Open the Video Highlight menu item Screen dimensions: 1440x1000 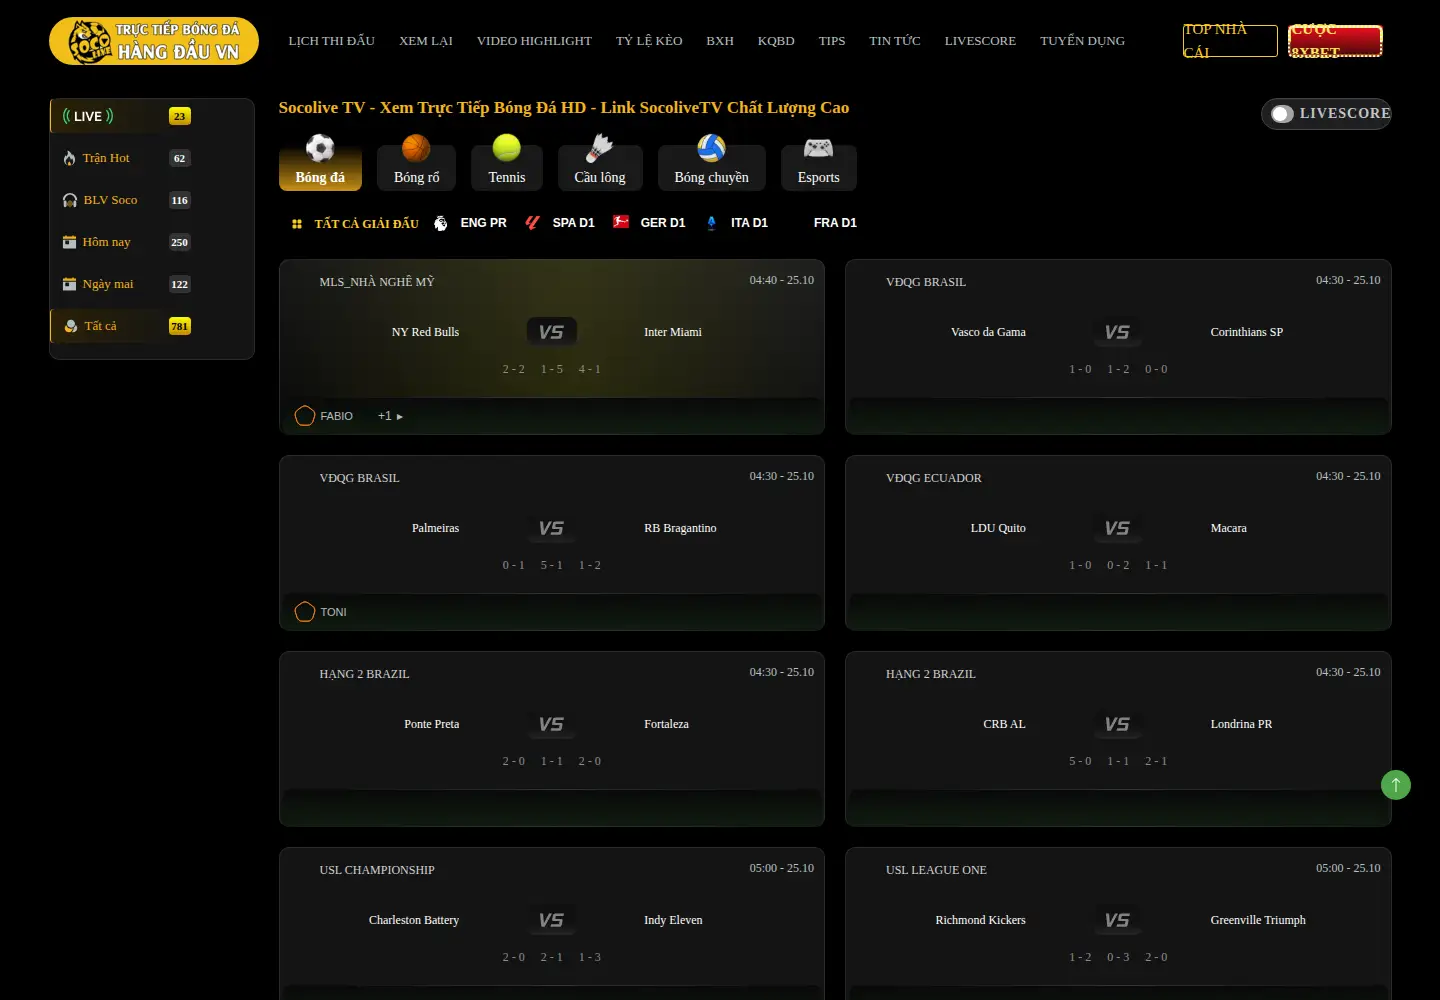(534, 41)
